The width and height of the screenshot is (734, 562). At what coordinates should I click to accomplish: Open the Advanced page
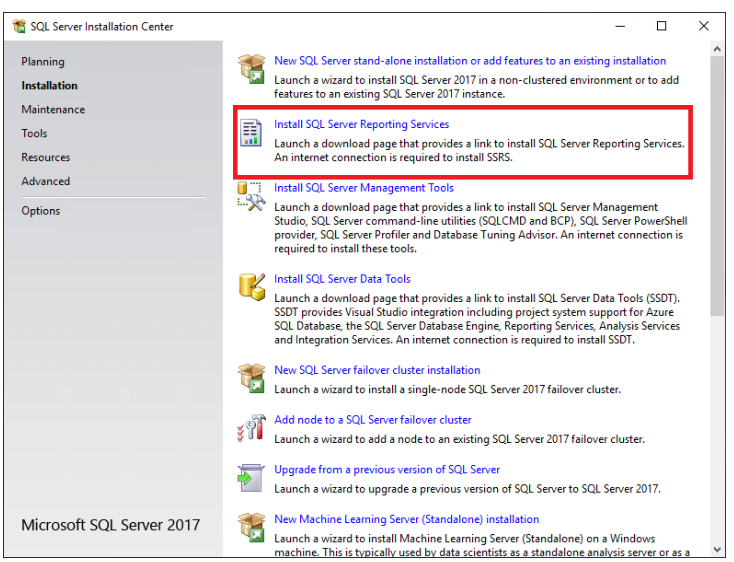click(x=46, y=181)
